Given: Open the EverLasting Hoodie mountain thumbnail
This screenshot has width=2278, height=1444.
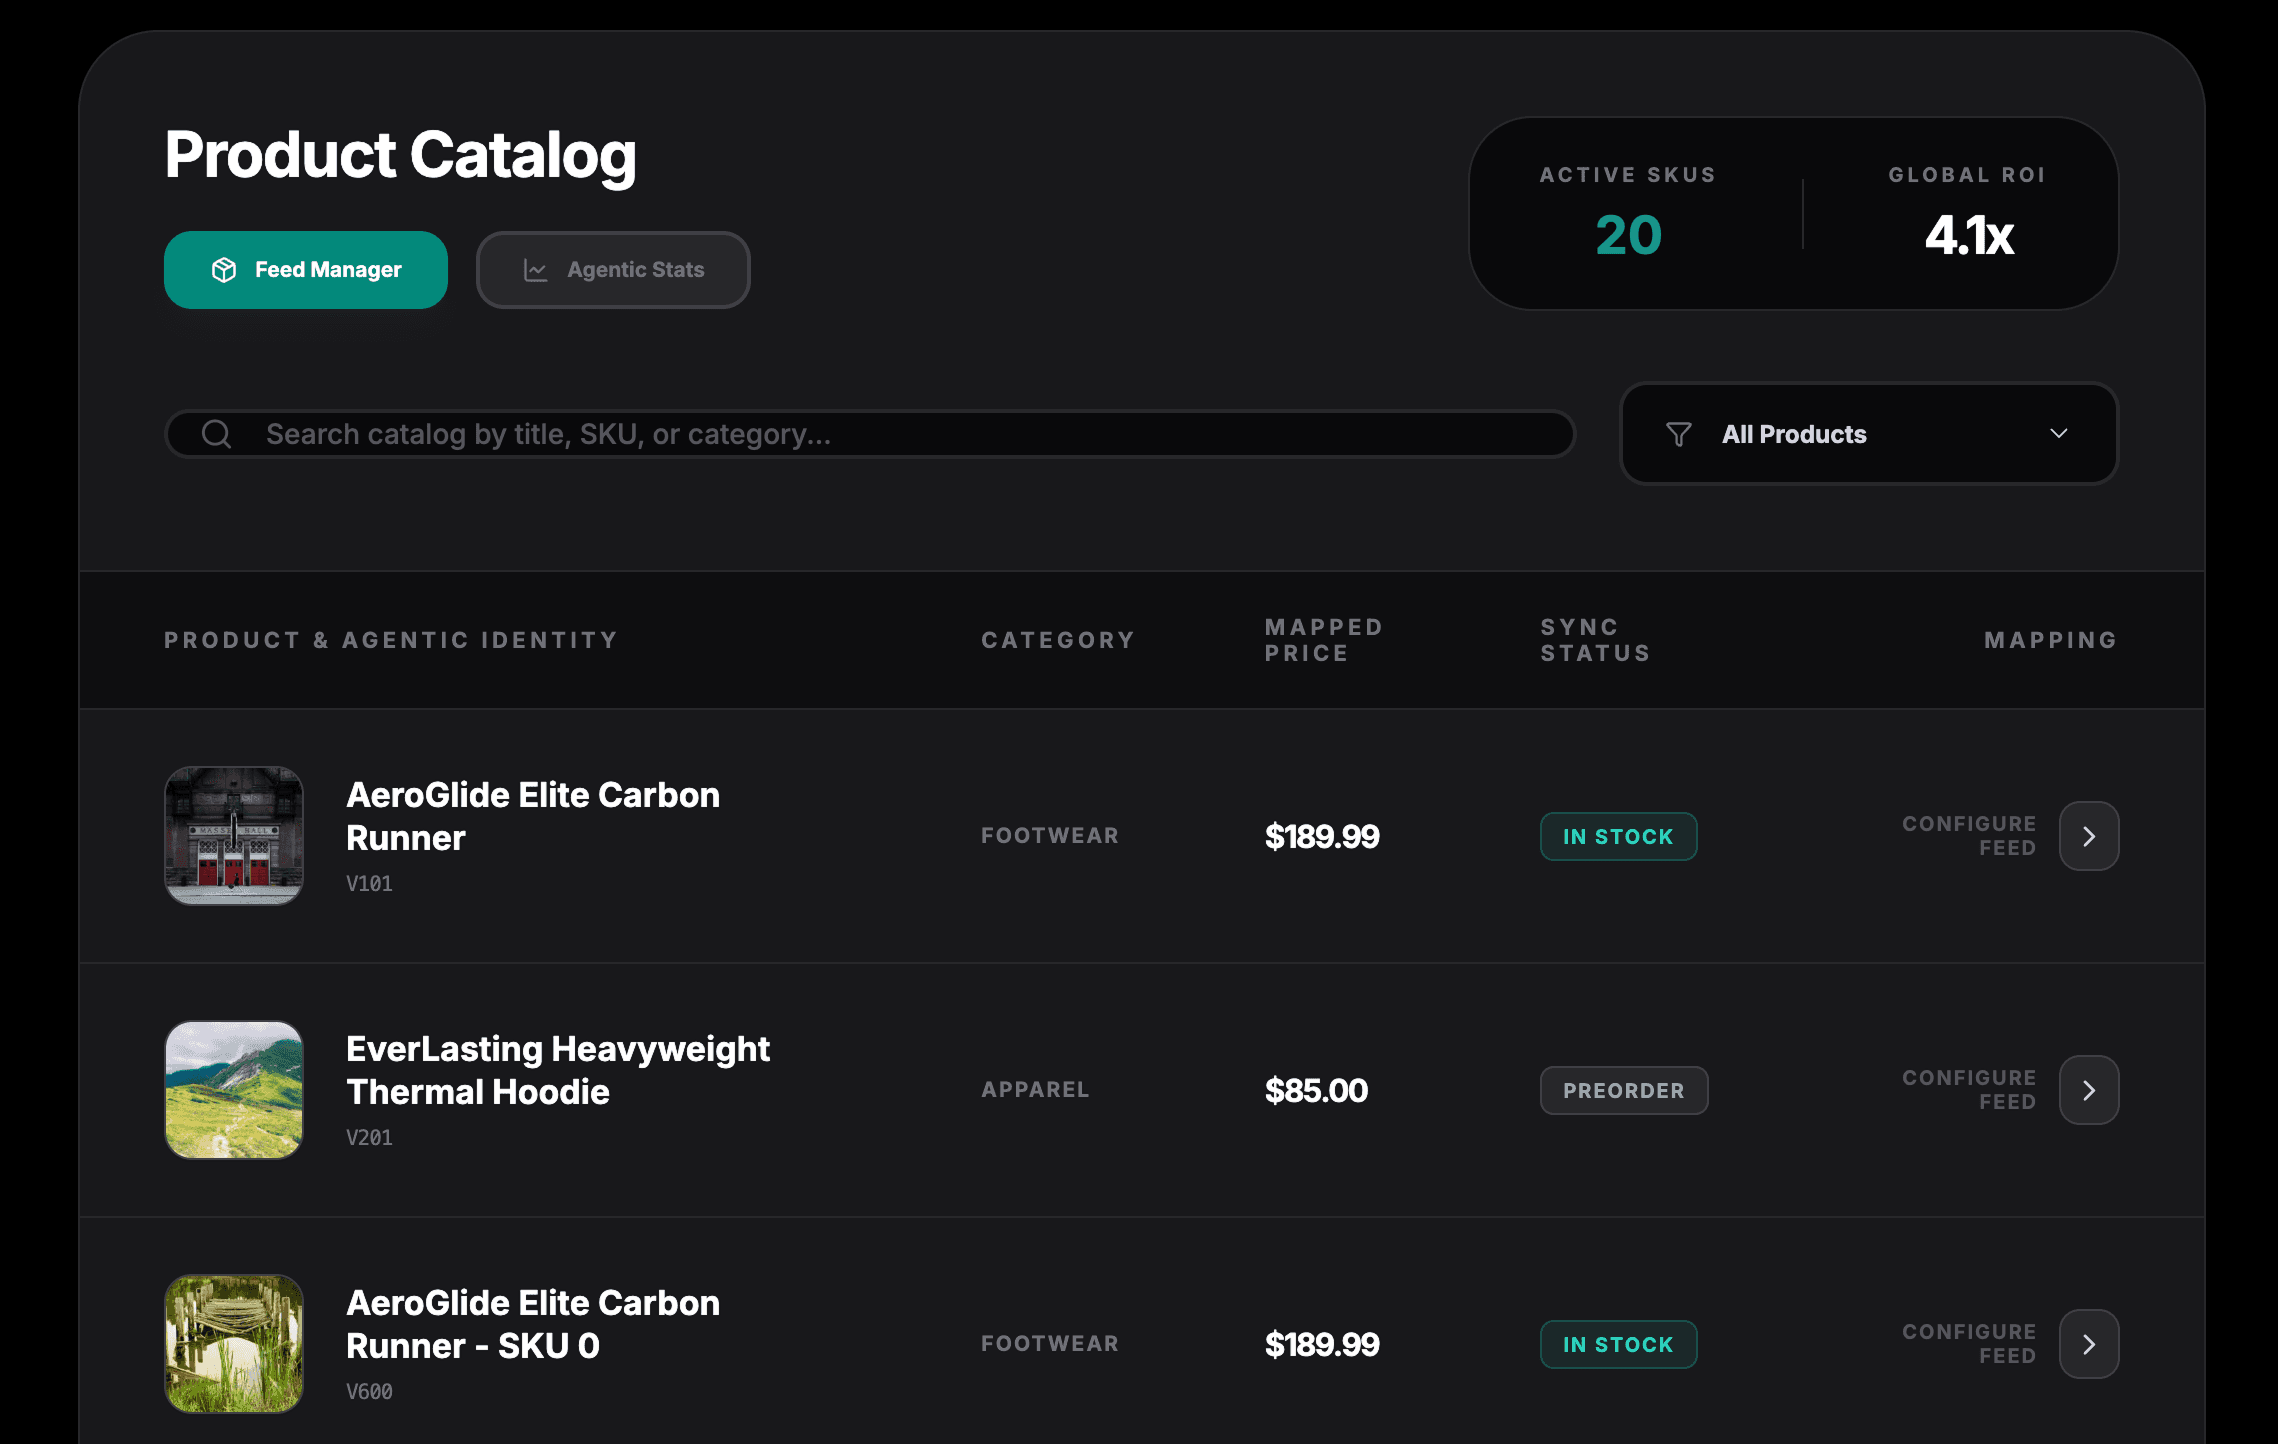Looking at the screenshot, I should (234, 1090).
